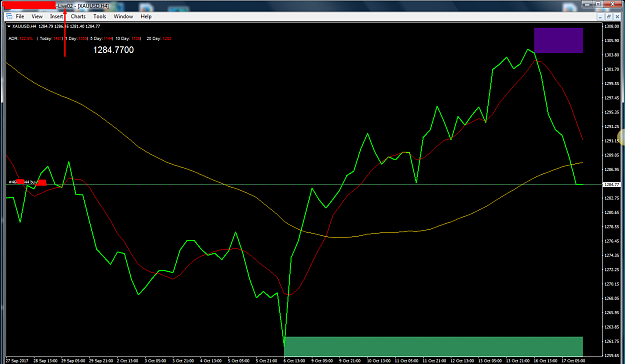Click the large 1284.7700 price label
This screenshot has width=625, height=364.
tap(114, 50)
